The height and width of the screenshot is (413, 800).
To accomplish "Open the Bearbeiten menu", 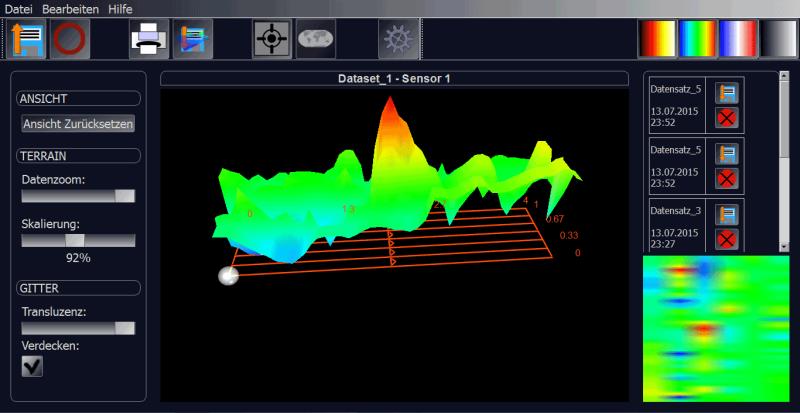I will click(70, 8).
